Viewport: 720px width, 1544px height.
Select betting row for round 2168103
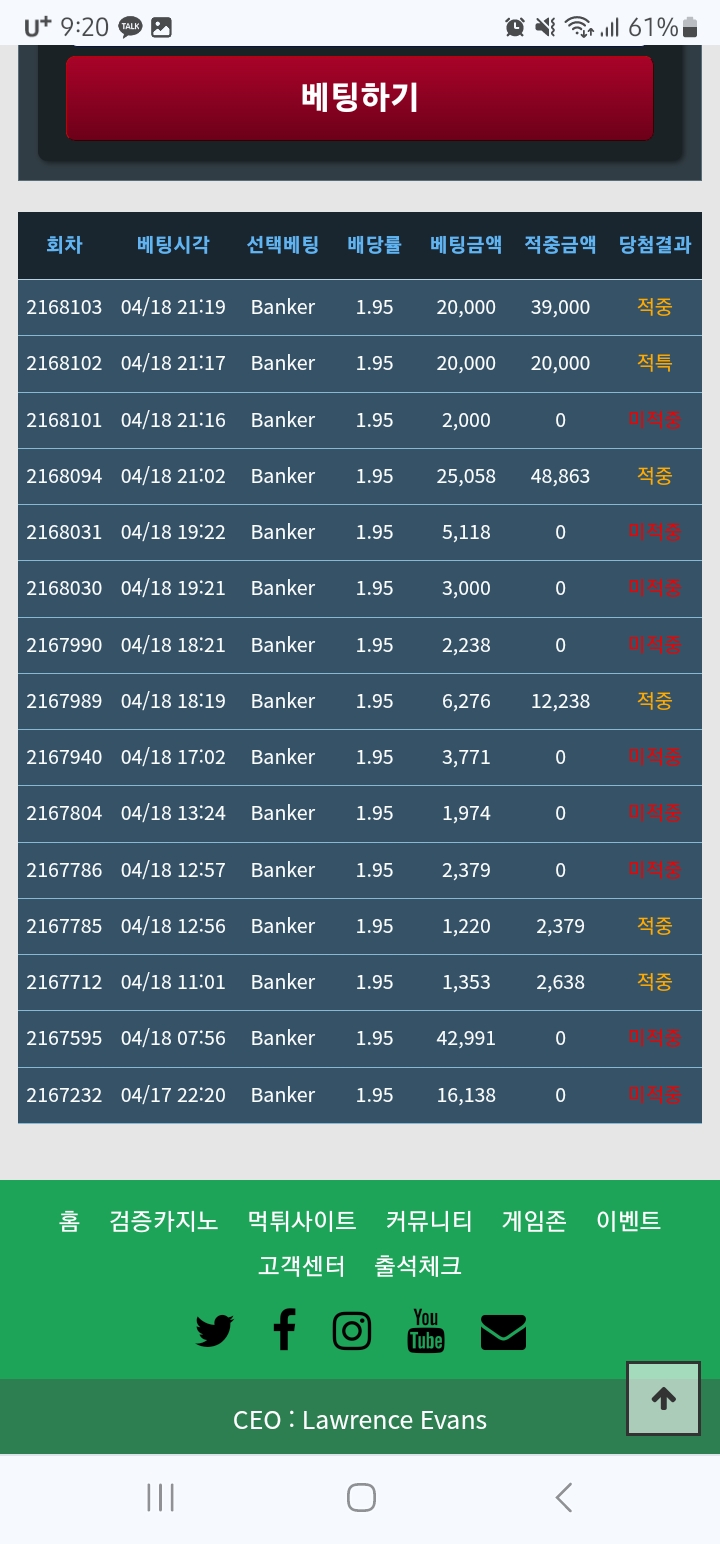pos(359,307)
